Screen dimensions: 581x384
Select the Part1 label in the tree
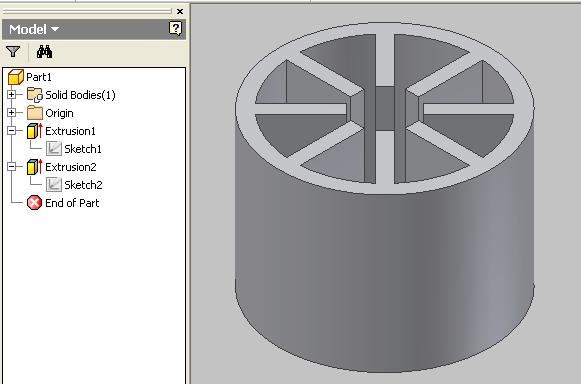coord(39,77)
